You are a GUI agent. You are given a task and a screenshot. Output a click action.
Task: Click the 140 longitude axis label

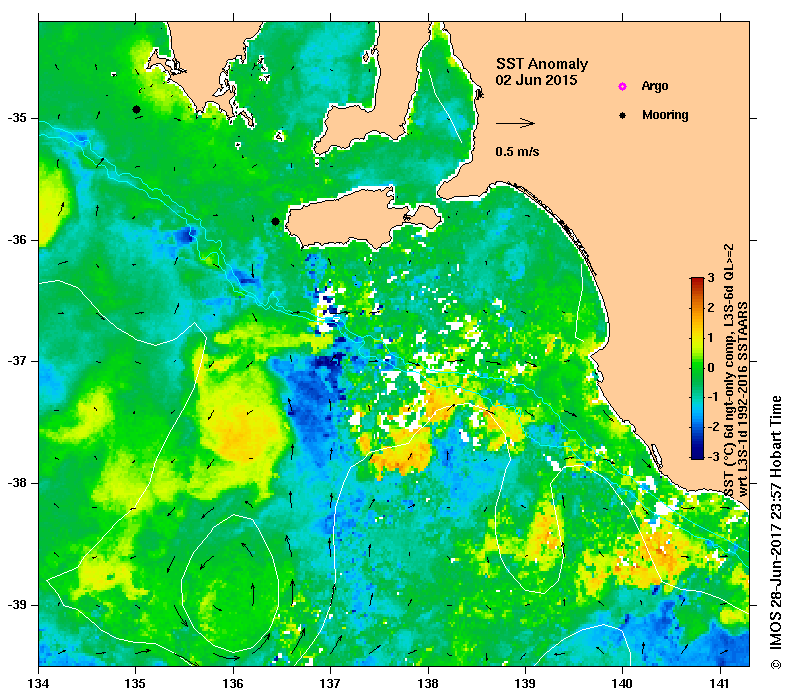pos(622,684)
